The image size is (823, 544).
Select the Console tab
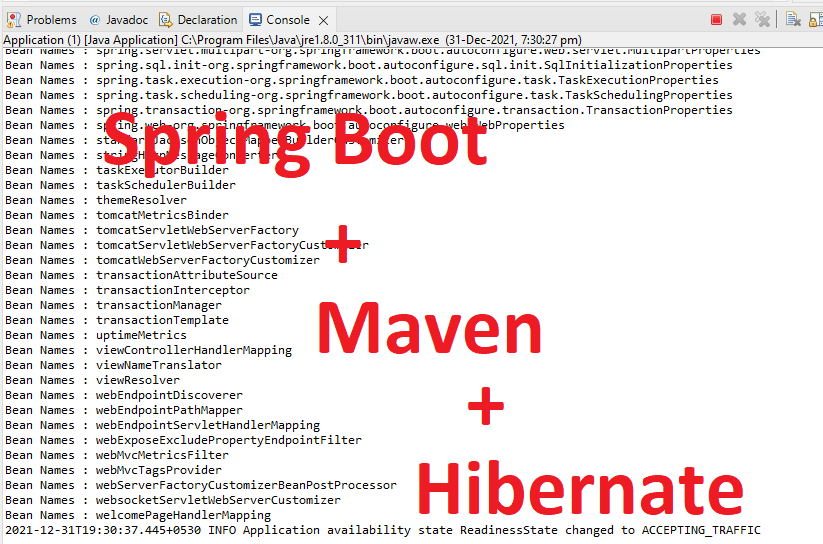pos(279,20)
